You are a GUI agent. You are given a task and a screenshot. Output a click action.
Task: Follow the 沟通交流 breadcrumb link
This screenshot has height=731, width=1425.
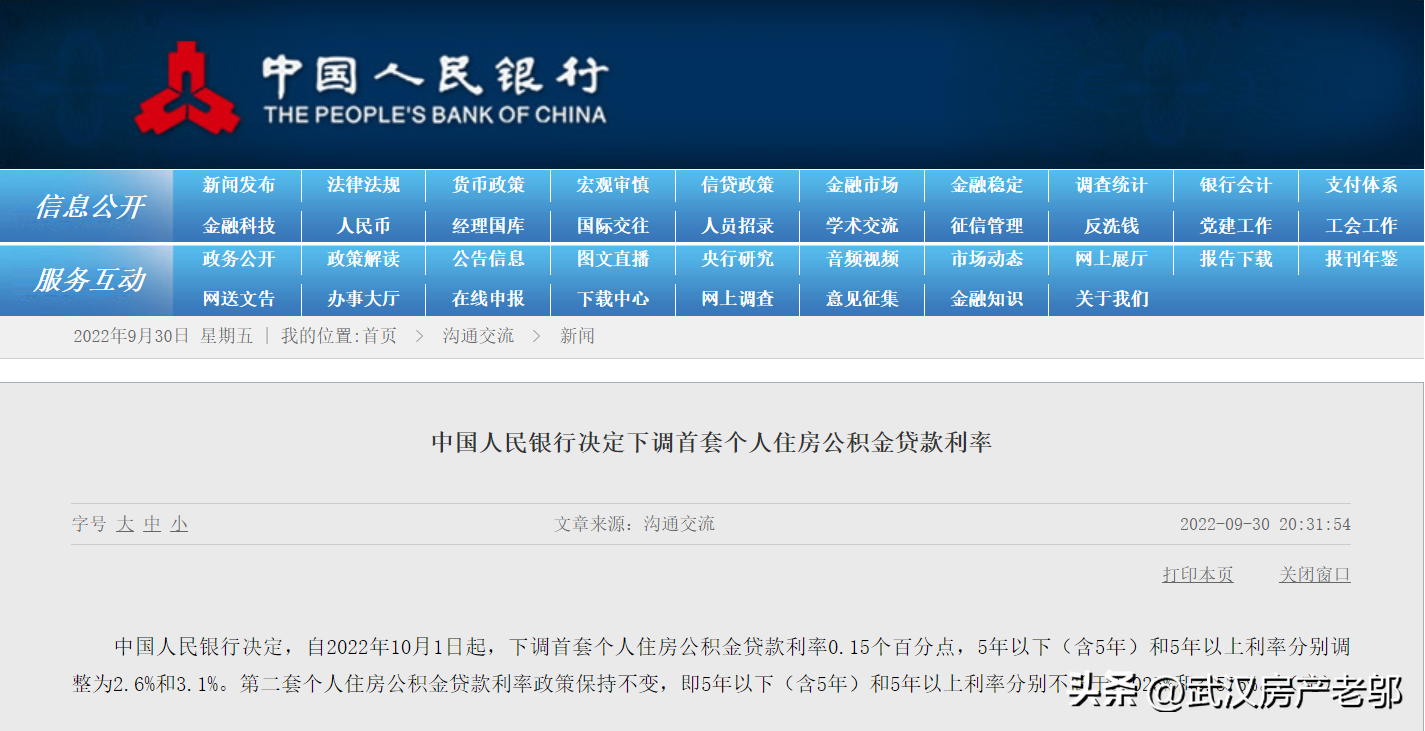point(478,336)
